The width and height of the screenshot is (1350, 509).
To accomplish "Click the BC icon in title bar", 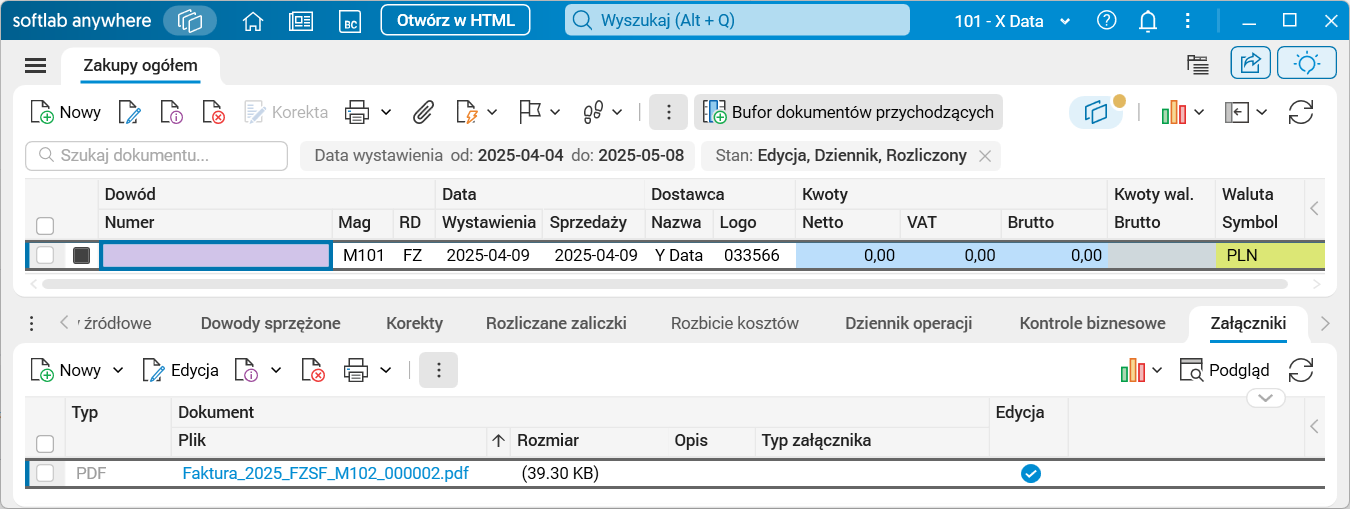I will coord(349,21).
